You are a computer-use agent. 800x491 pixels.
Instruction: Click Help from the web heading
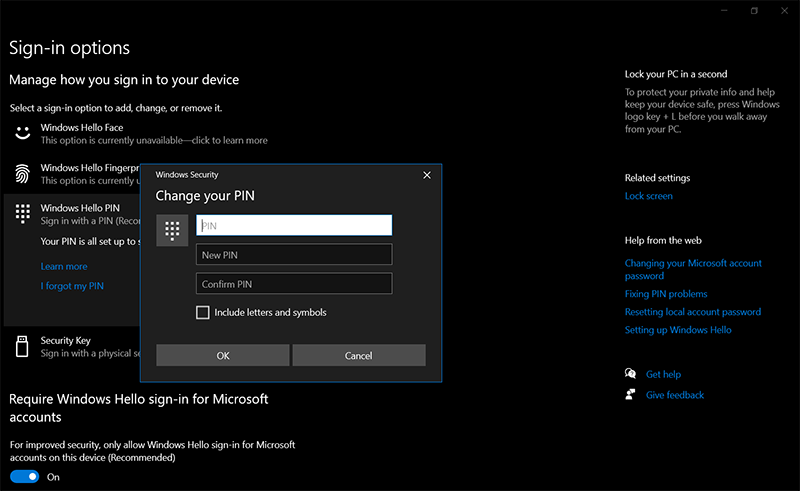pos(663,240)
